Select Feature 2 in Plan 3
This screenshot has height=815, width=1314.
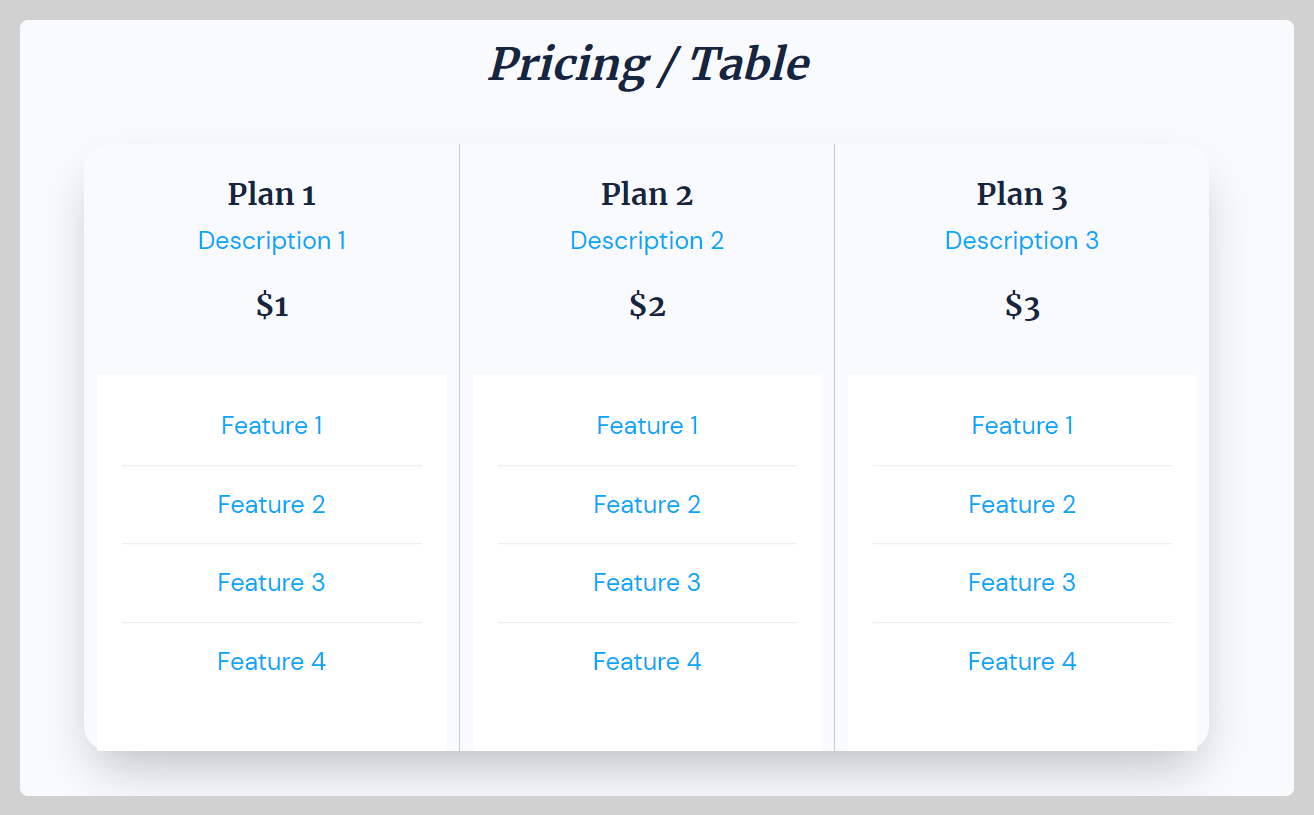[1021, 504]
